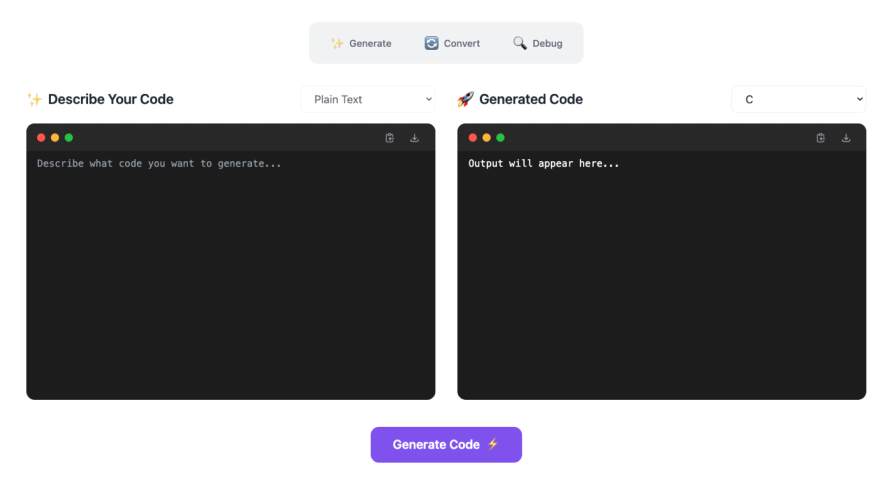Click the Generate Code button
889x500 pixels.
coord(446,444)
